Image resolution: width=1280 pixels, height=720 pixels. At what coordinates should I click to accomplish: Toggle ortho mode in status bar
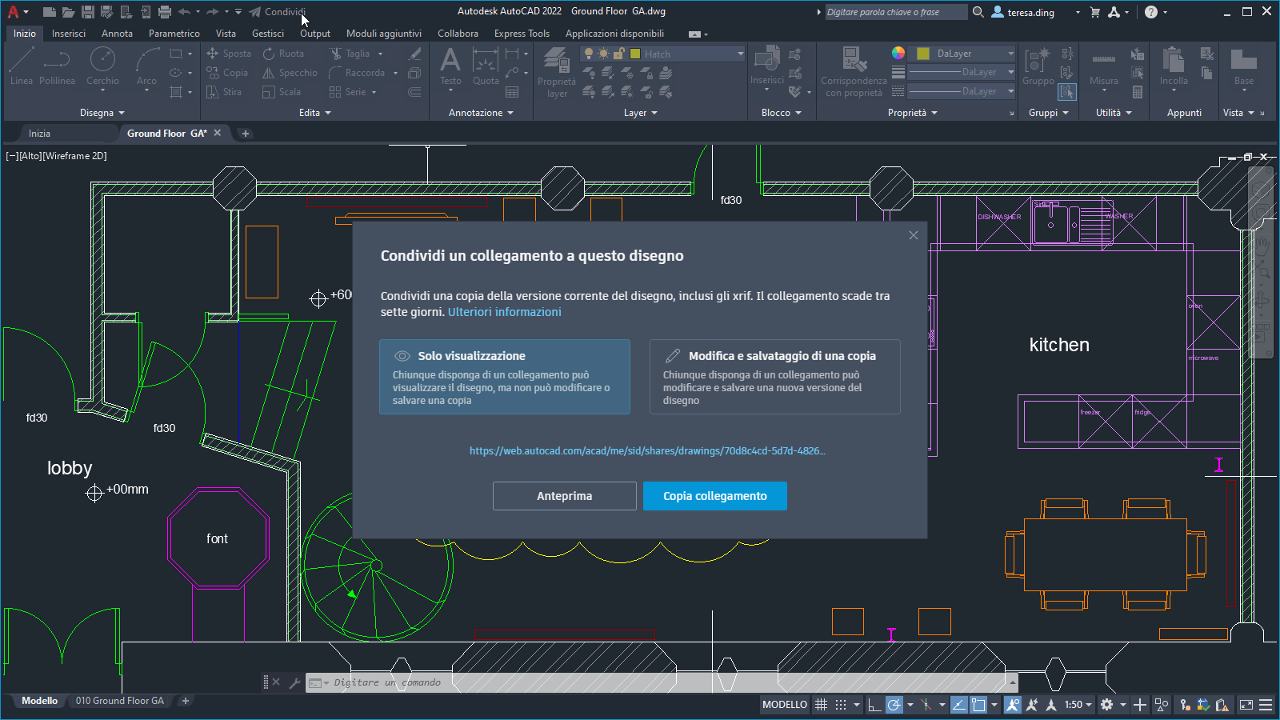coord(875,705)
